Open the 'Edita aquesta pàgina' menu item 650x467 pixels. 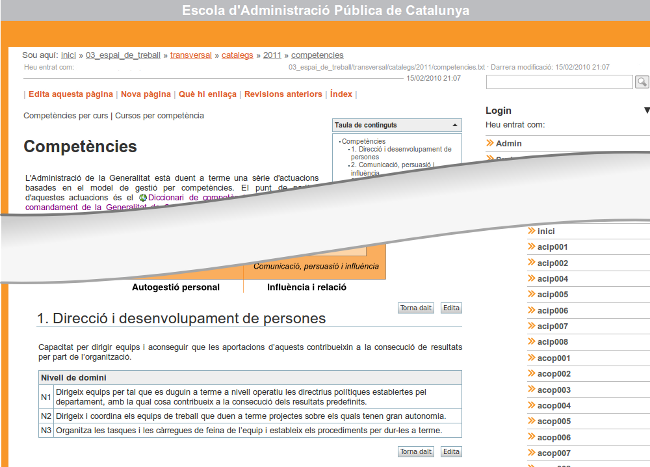click(70, 94)
